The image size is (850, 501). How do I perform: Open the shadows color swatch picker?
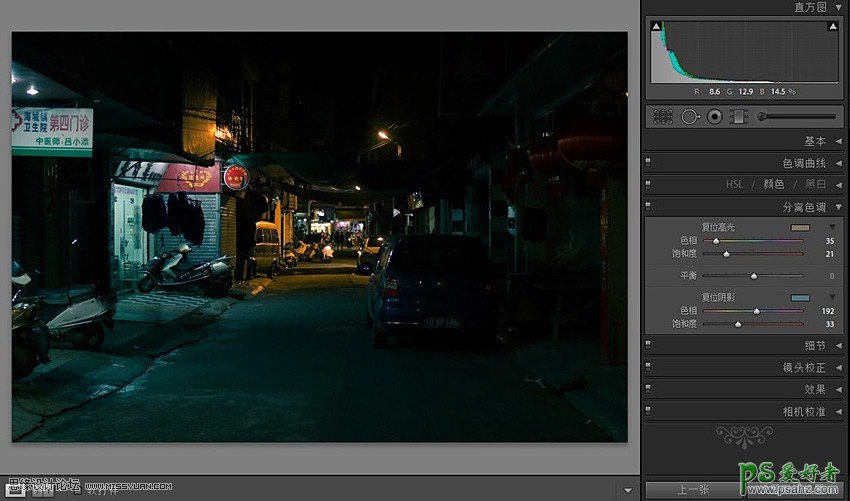coord(799,297)
